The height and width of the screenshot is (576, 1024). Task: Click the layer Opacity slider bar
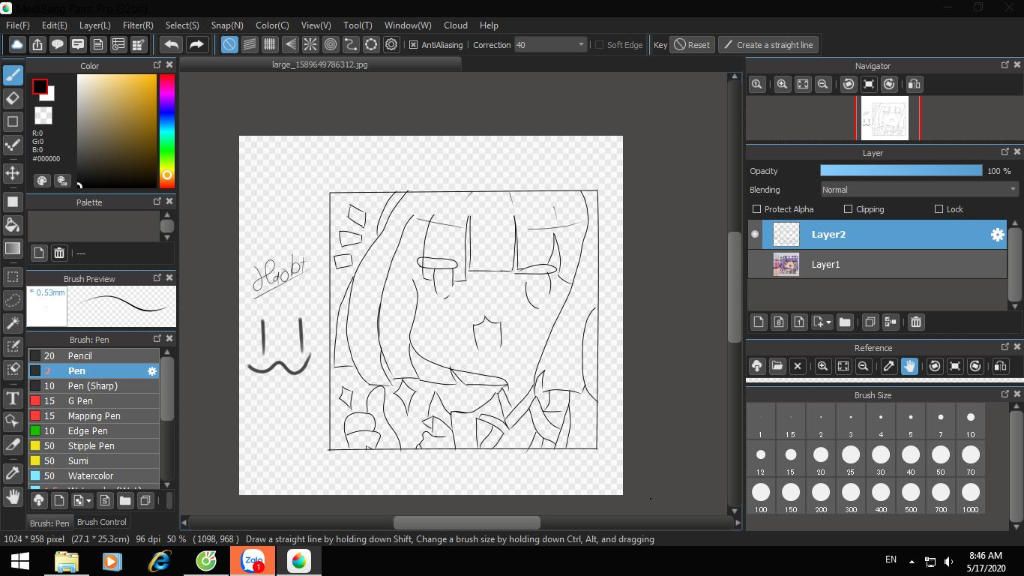(901, 170)
